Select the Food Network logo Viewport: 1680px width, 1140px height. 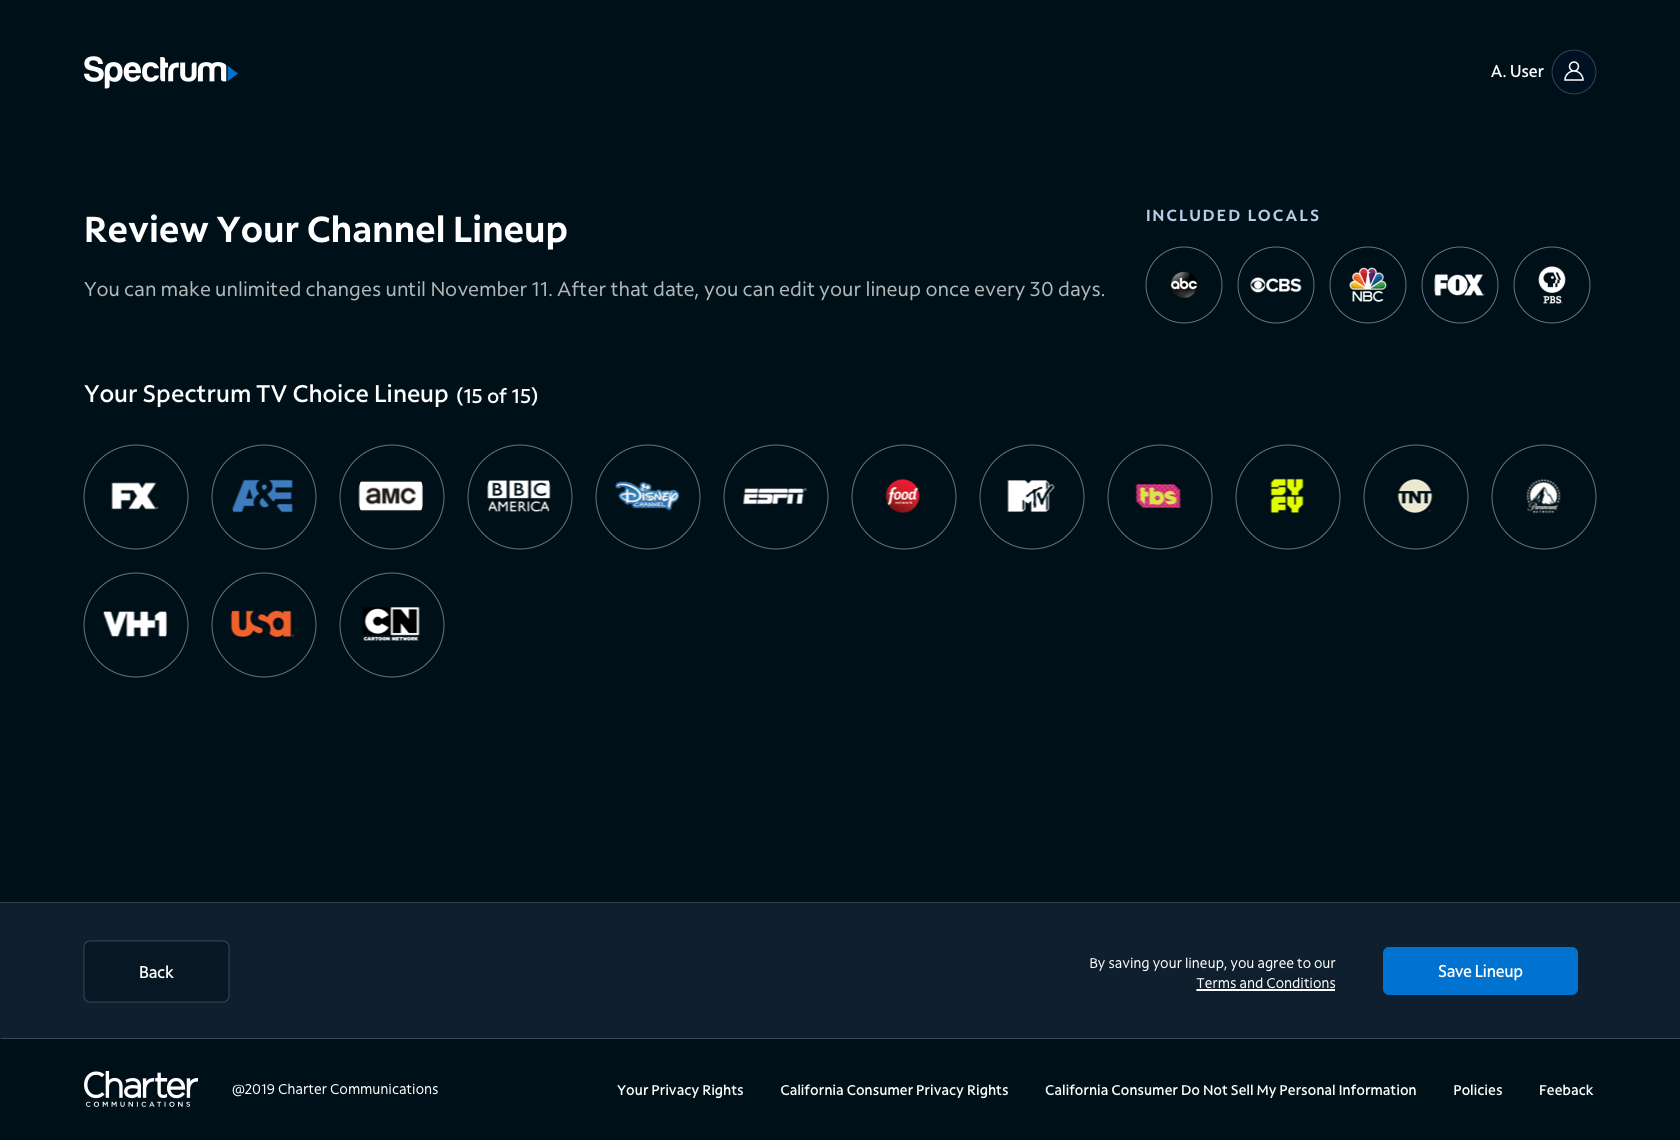903,497
